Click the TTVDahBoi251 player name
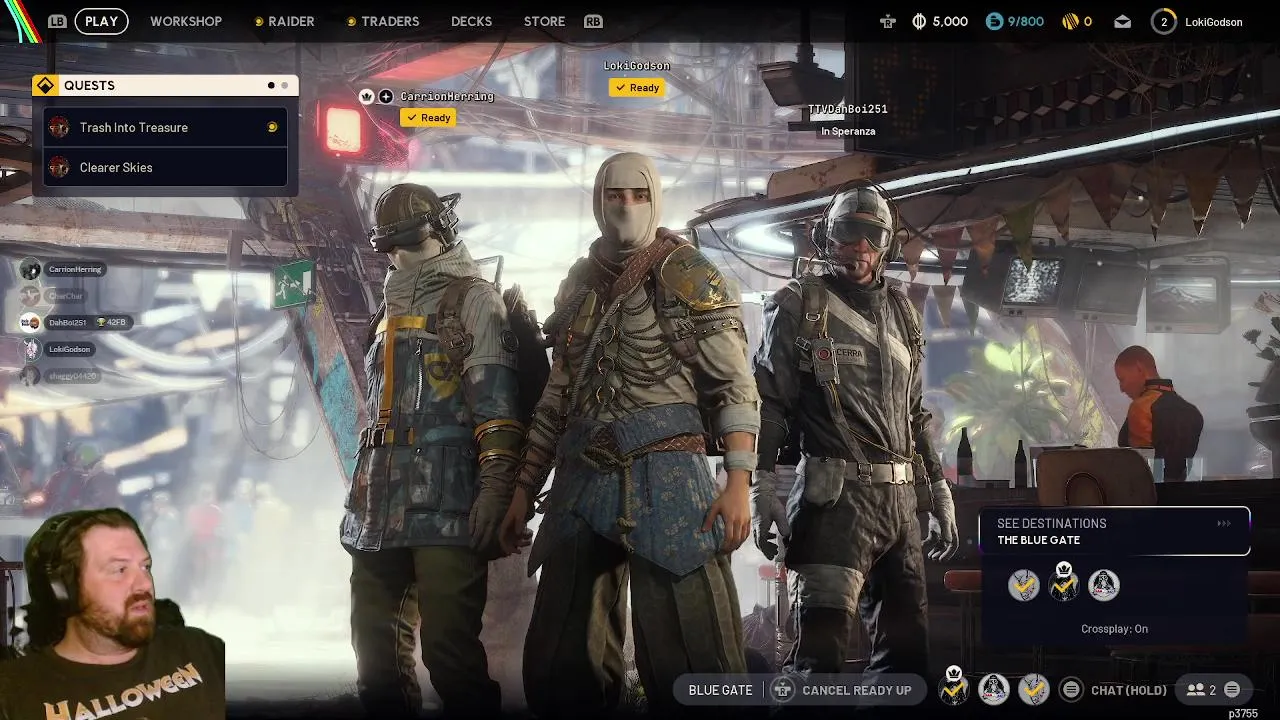The width and height of the screenshot is (1280, 720). tap(848, 109)
